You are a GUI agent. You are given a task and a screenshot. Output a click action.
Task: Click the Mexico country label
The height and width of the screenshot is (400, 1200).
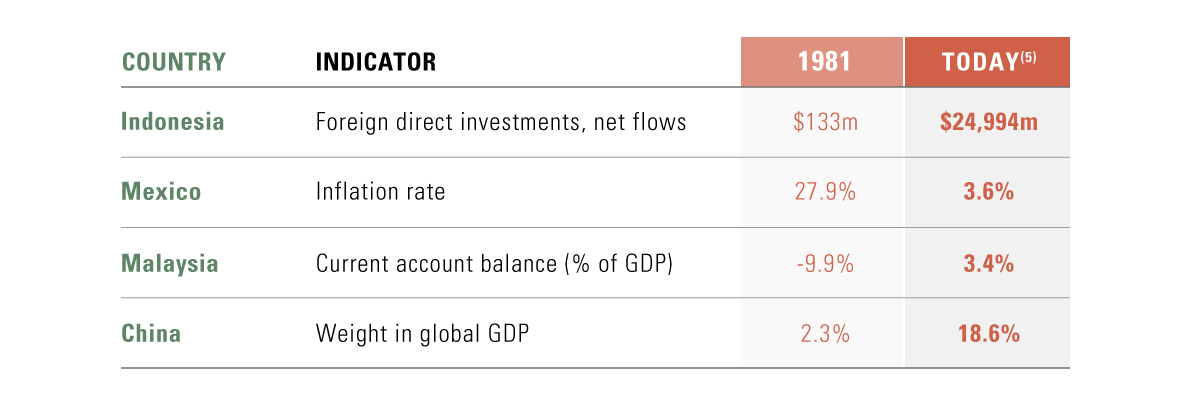click(161, 192)
